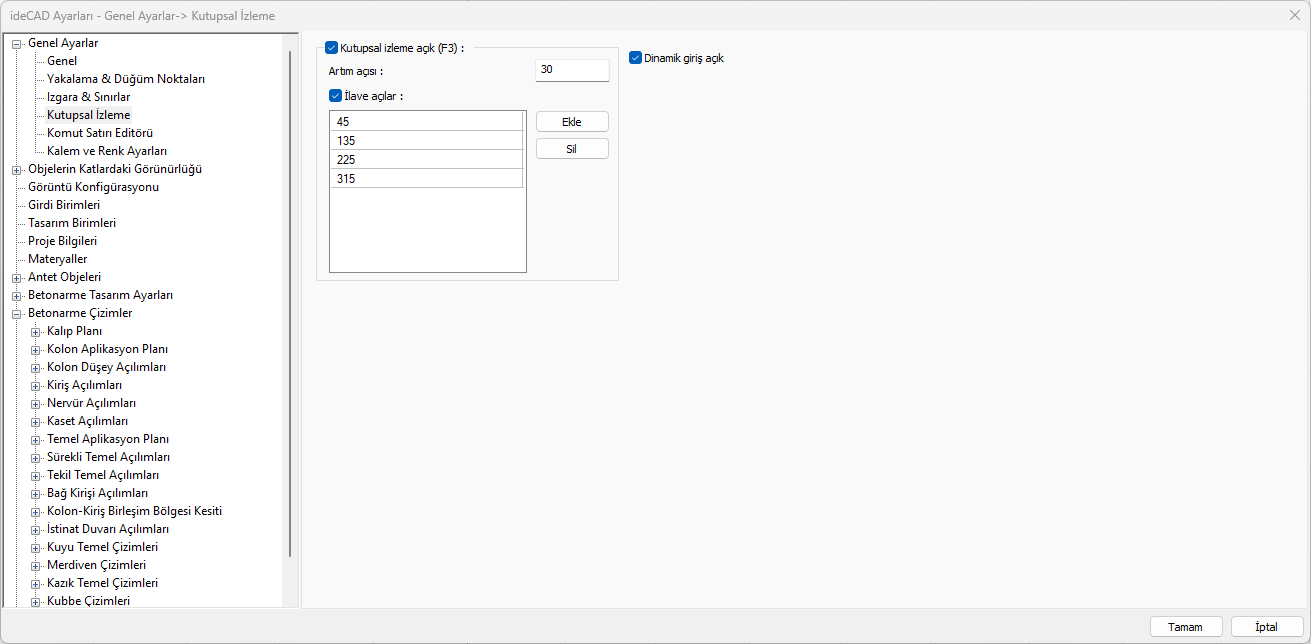Click the Sil button
Image resolution: width=1311 pixels, height=644 pixels.
pyautogui.click(x=572, y=149)
